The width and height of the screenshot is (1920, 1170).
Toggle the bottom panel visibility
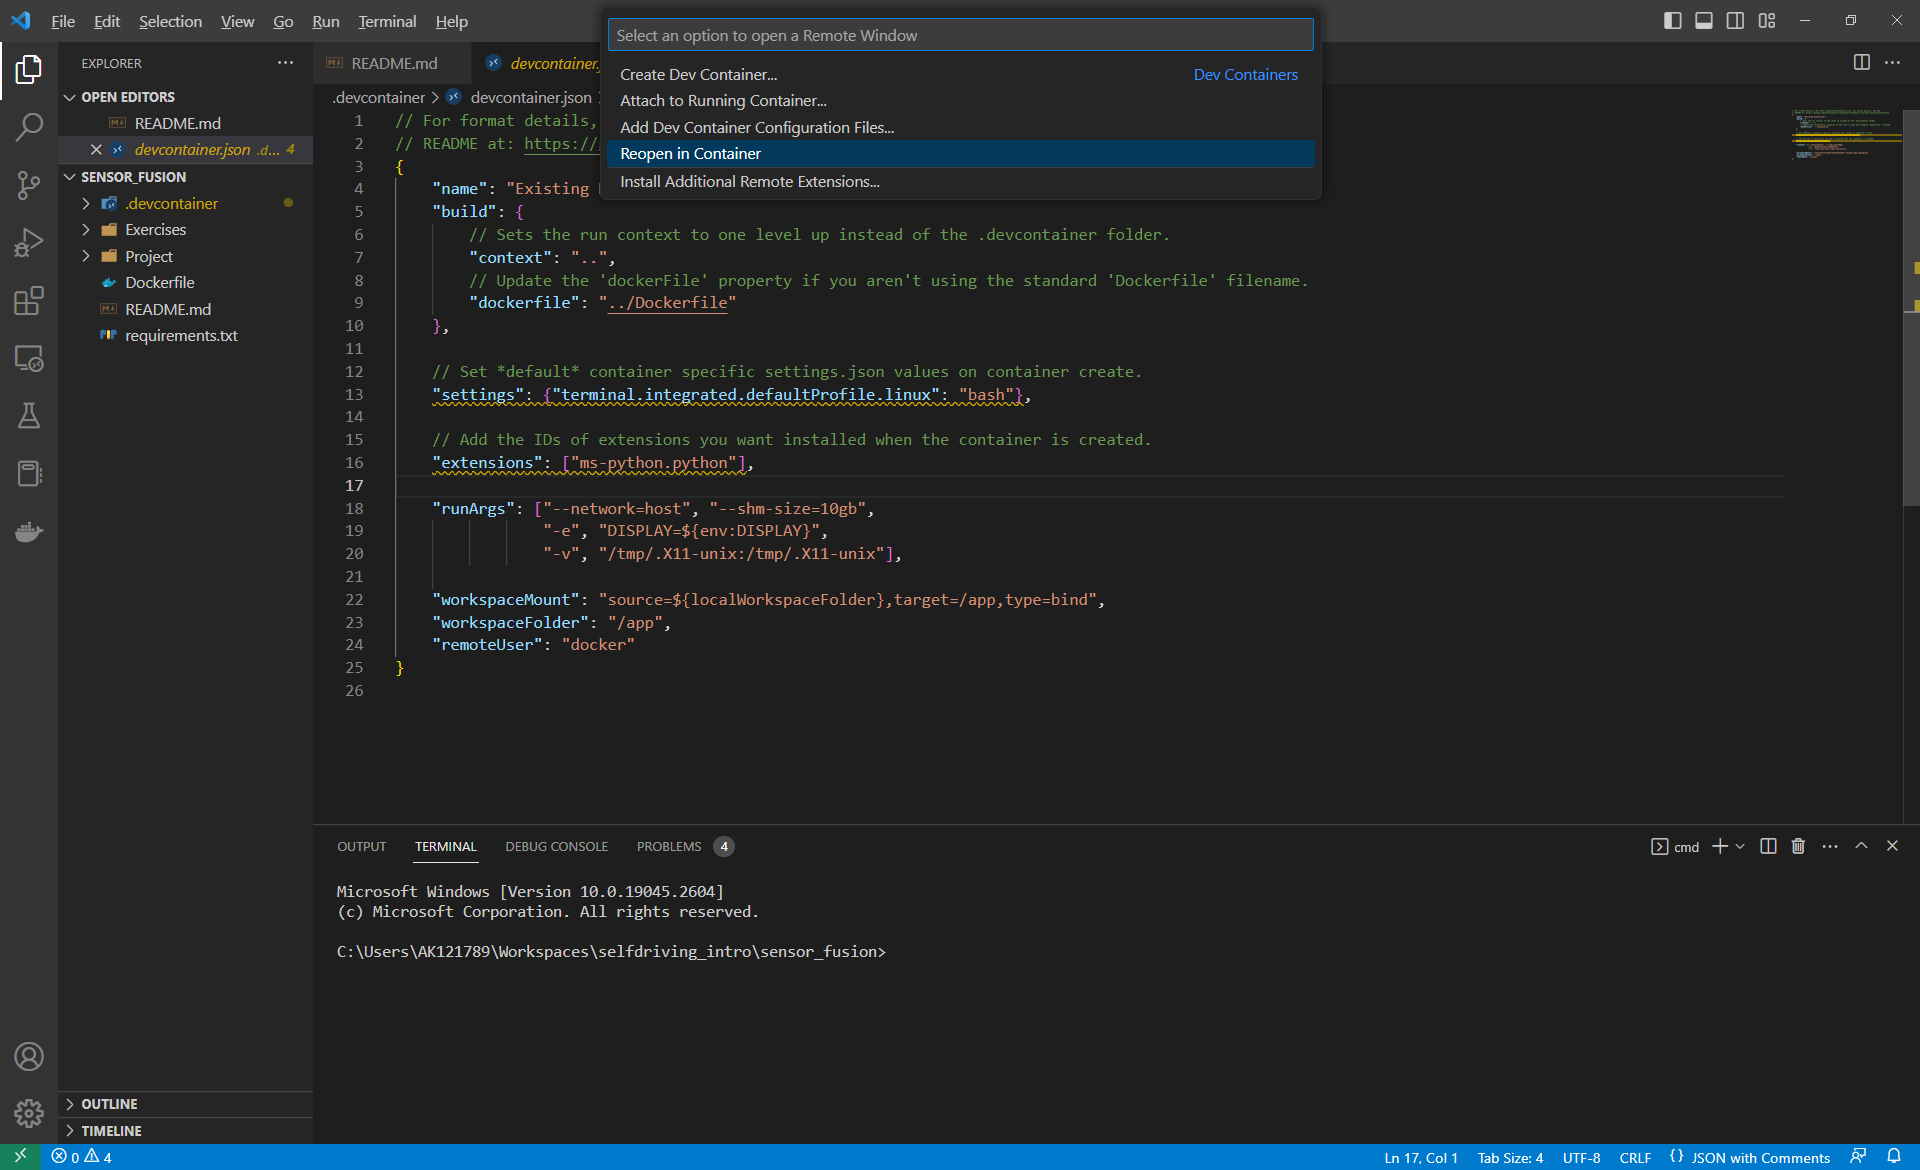click(x=1704, y=20)
